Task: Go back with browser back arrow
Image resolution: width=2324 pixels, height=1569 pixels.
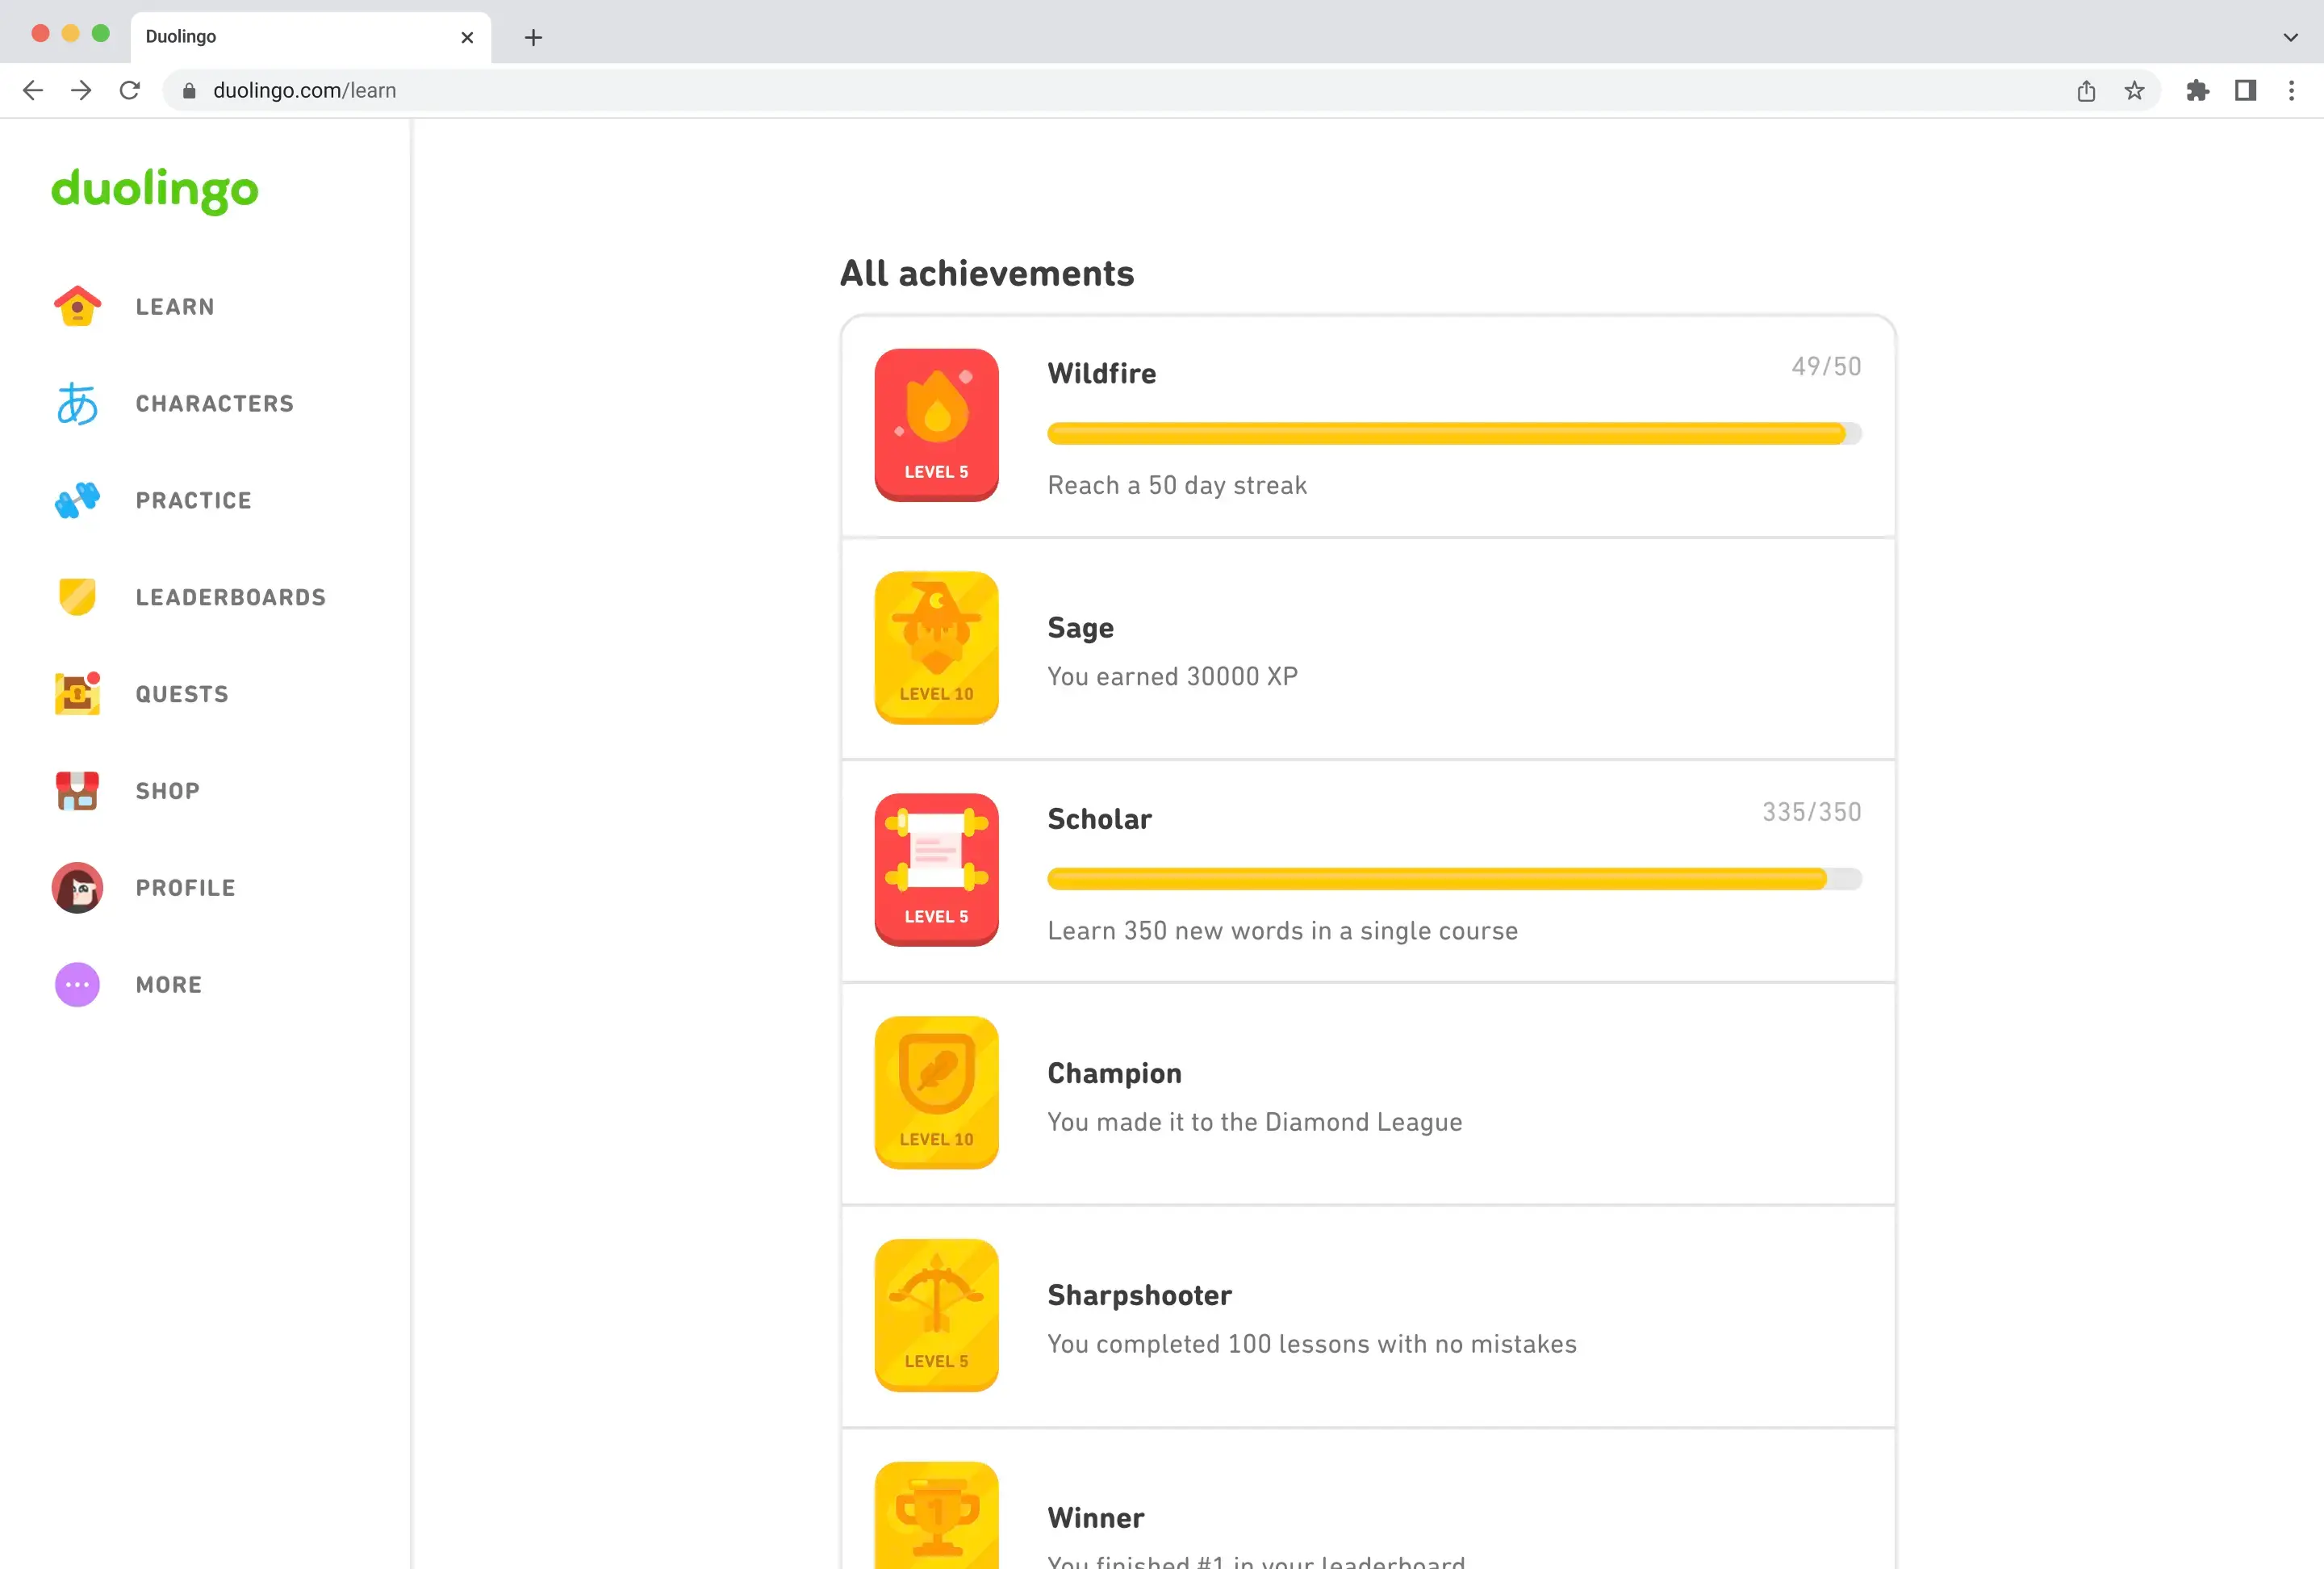Action: pos(33,90)
